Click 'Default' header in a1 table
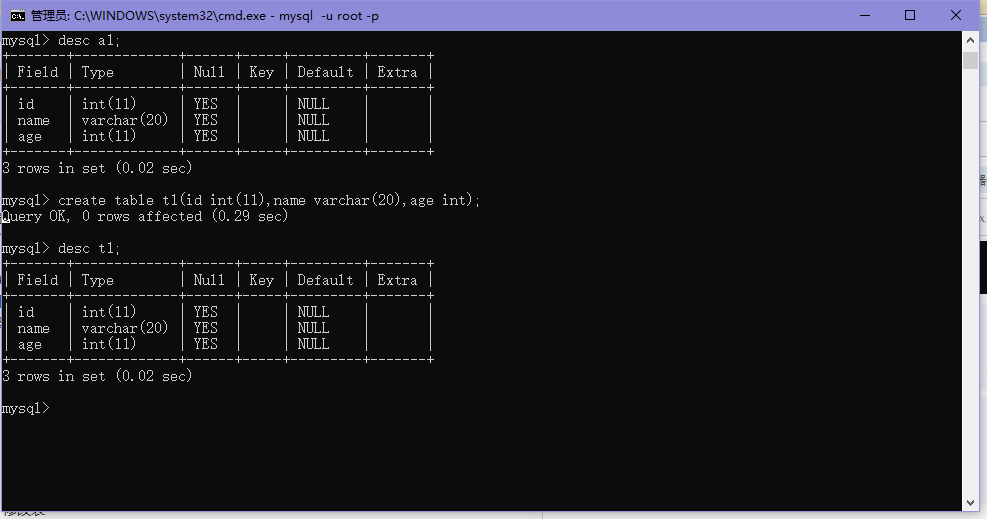The image size is (987, 519). pyautogui.click(x=325, y=72)
